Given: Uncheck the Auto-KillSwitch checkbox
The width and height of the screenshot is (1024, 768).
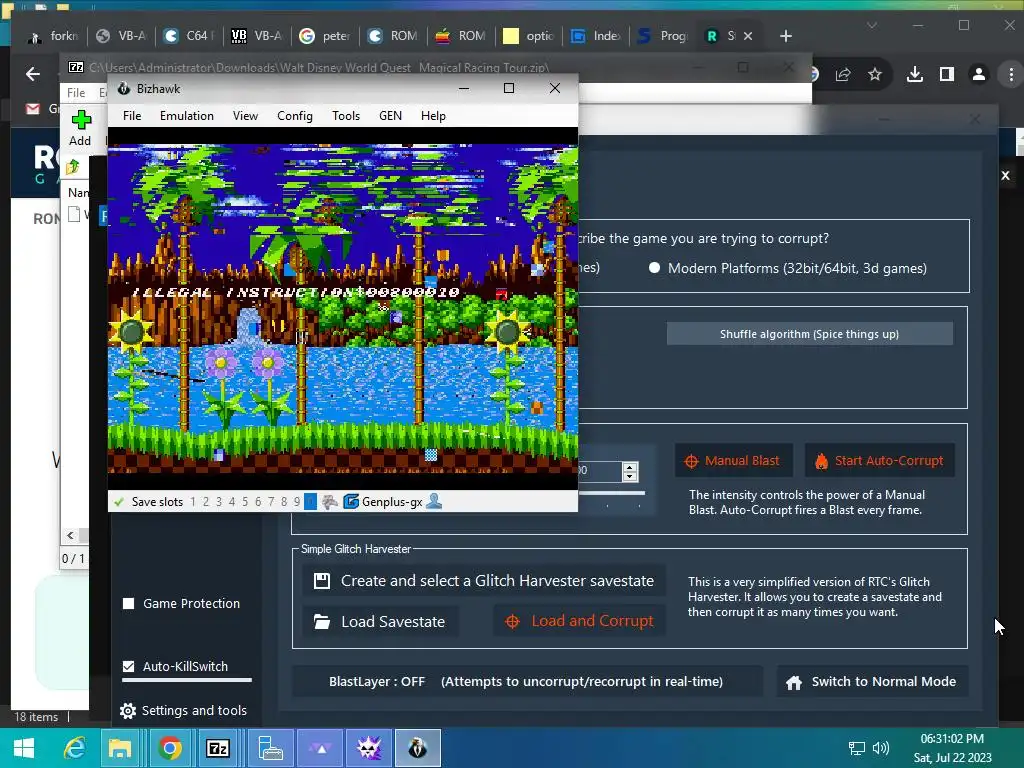Looking at the screenshot, I should point(129,666).
